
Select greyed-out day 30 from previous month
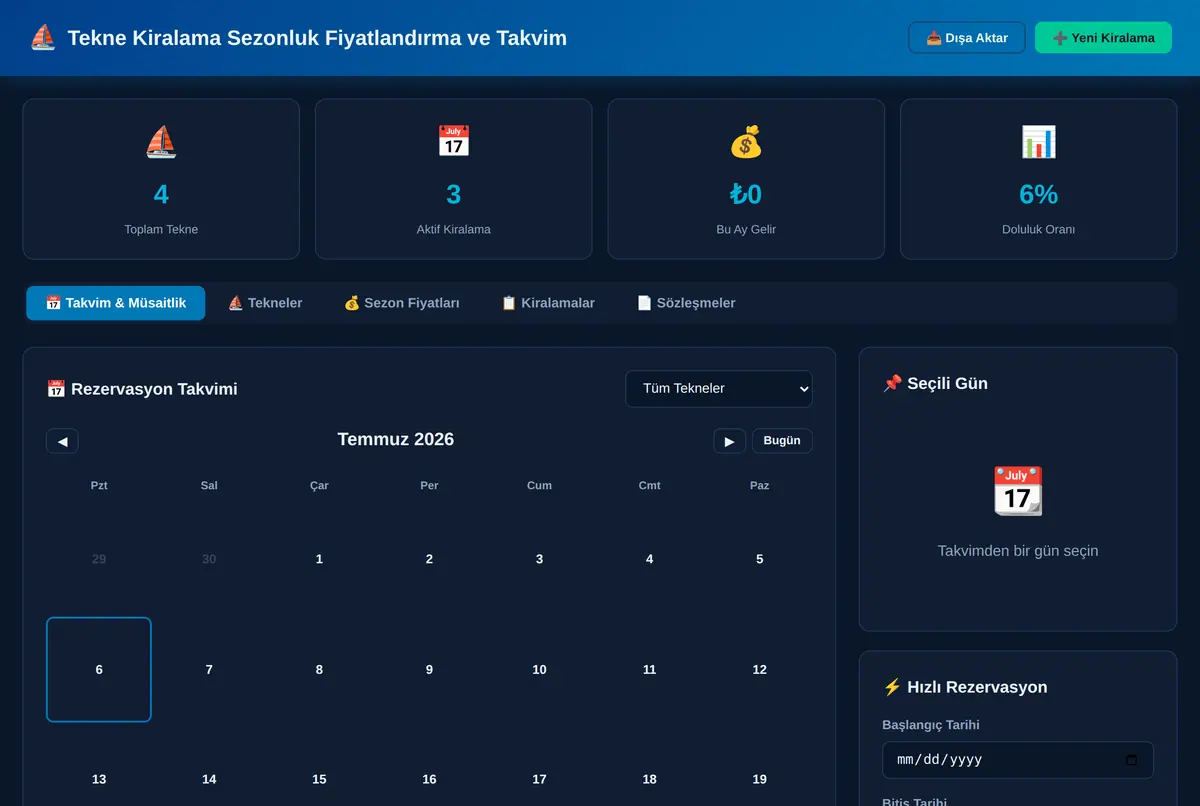(209, 559)
